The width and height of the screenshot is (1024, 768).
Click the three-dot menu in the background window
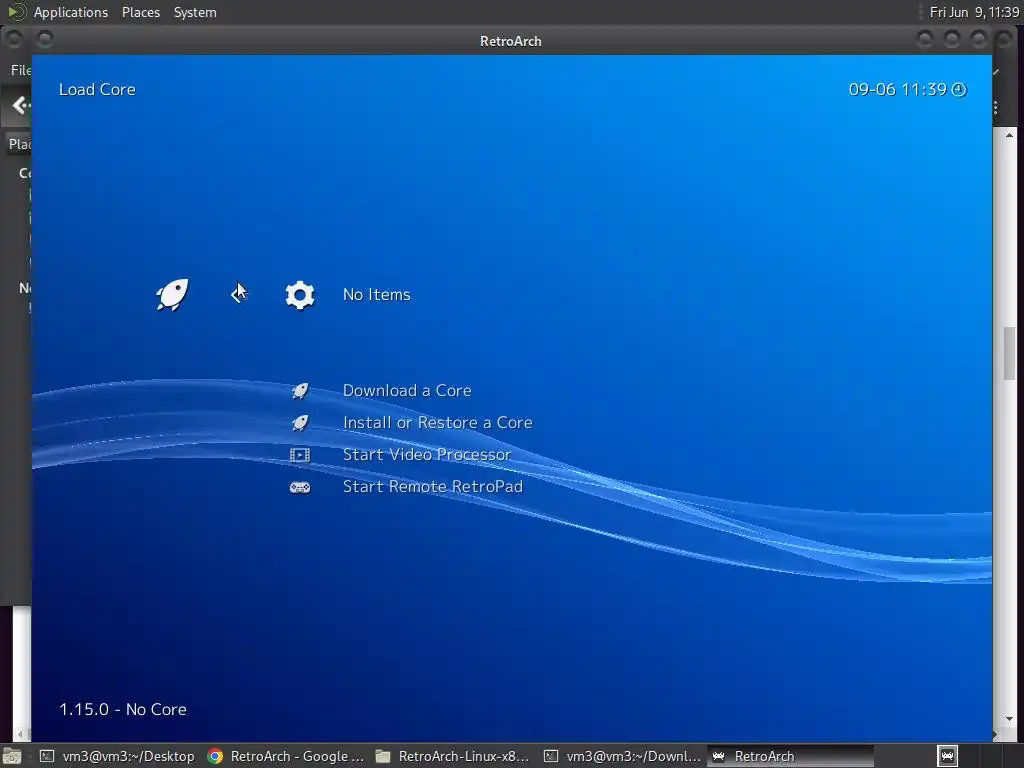click(x=995, y=108)
